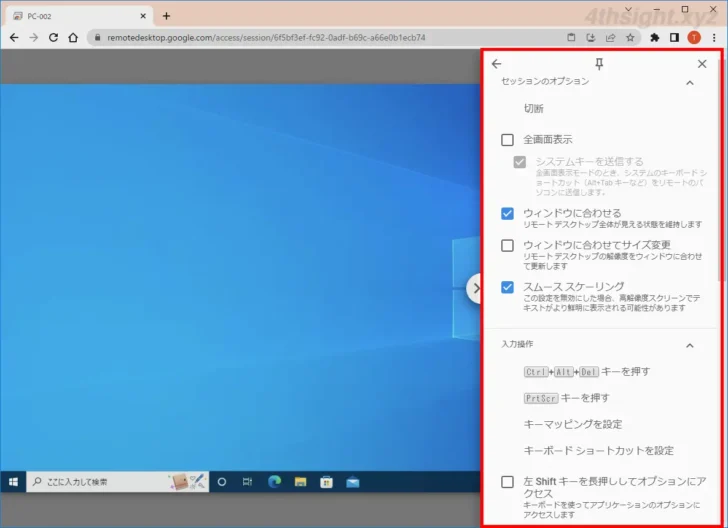The height and width of the screenshot is (528, 728).
Task: Open Cortana circle on remote taskbar
Action: [222, 482]
